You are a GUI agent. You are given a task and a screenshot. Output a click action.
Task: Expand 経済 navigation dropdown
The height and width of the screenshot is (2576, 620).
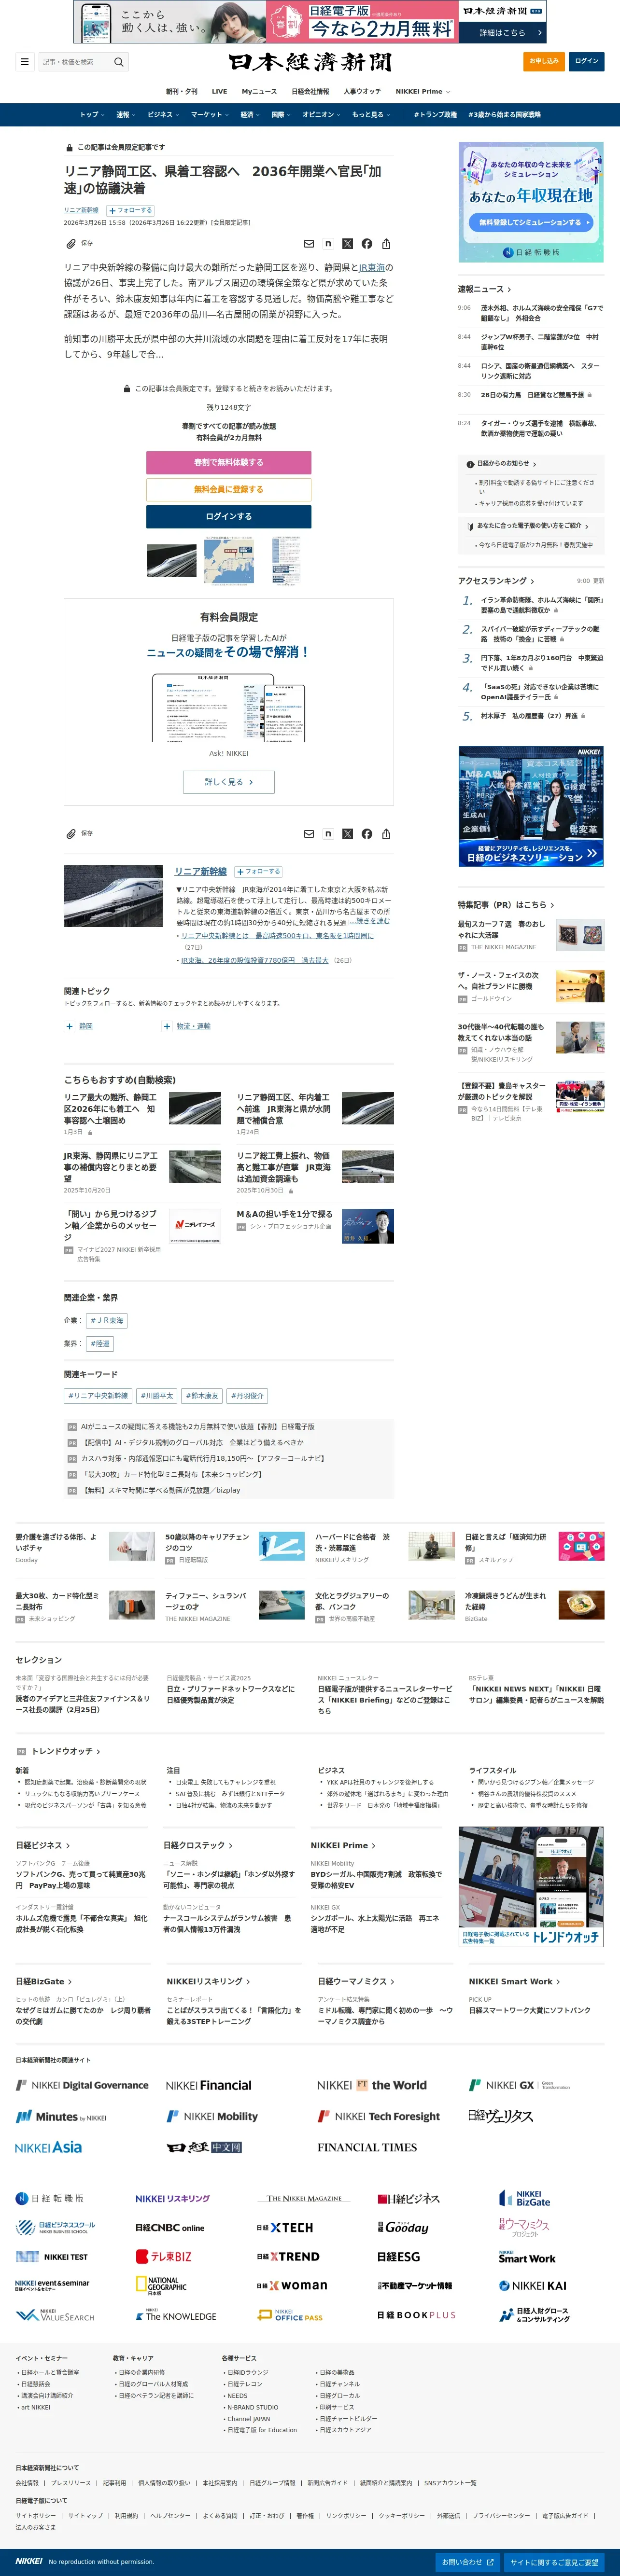coord(250,114)
